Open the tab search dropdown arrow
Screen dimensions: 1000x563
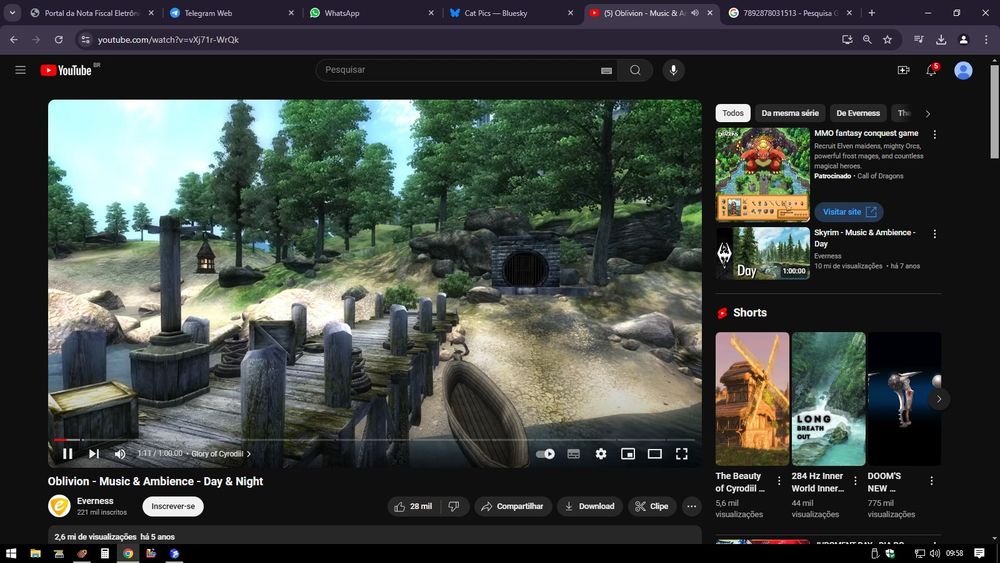pos(12,13)
